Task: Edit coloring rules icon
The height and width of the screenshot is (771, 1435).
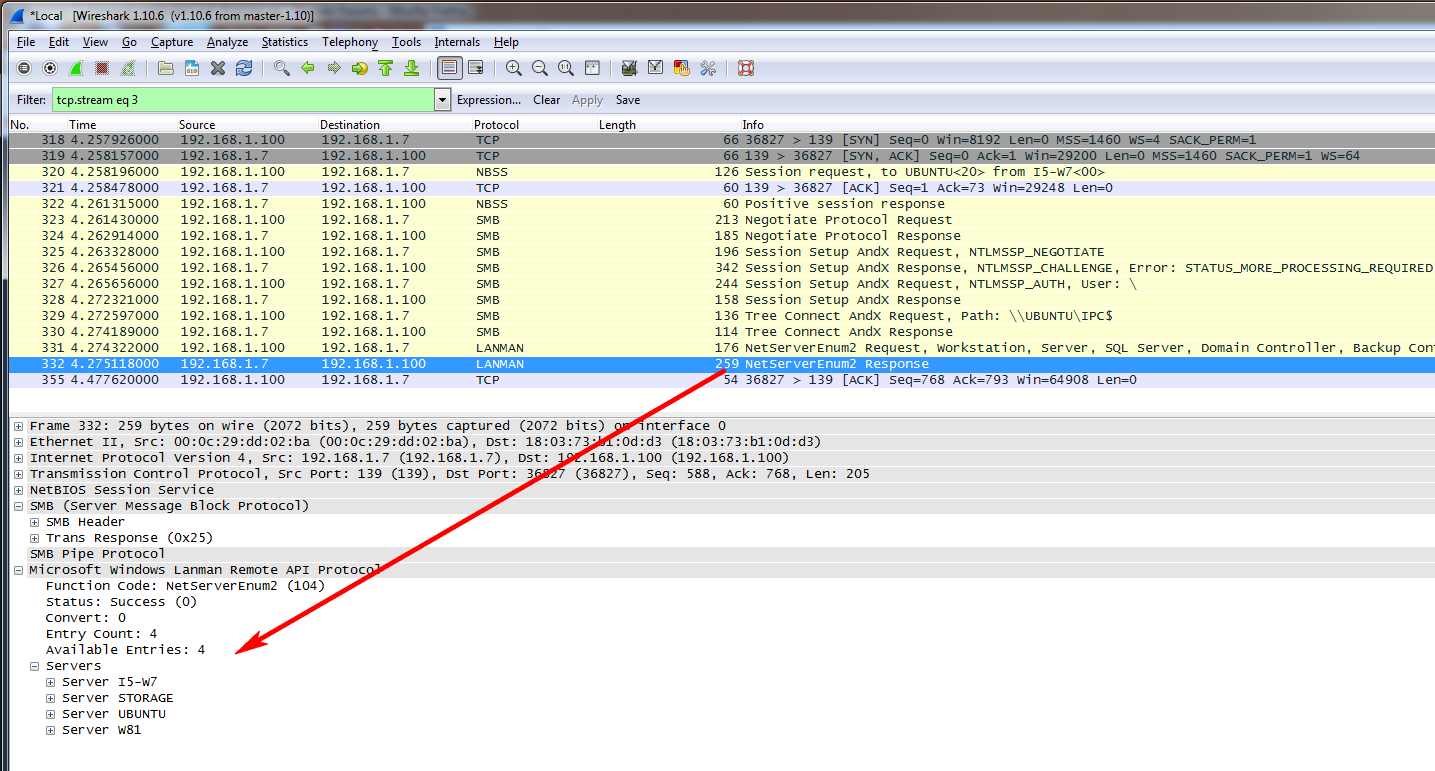Action: click(682, 68)
